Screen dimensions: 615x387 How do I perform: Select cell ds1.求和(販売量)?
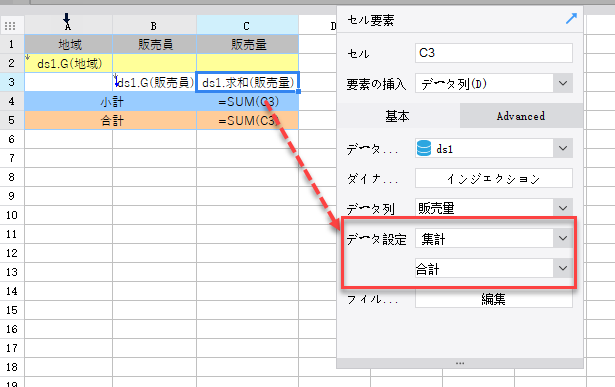point(247,82)
